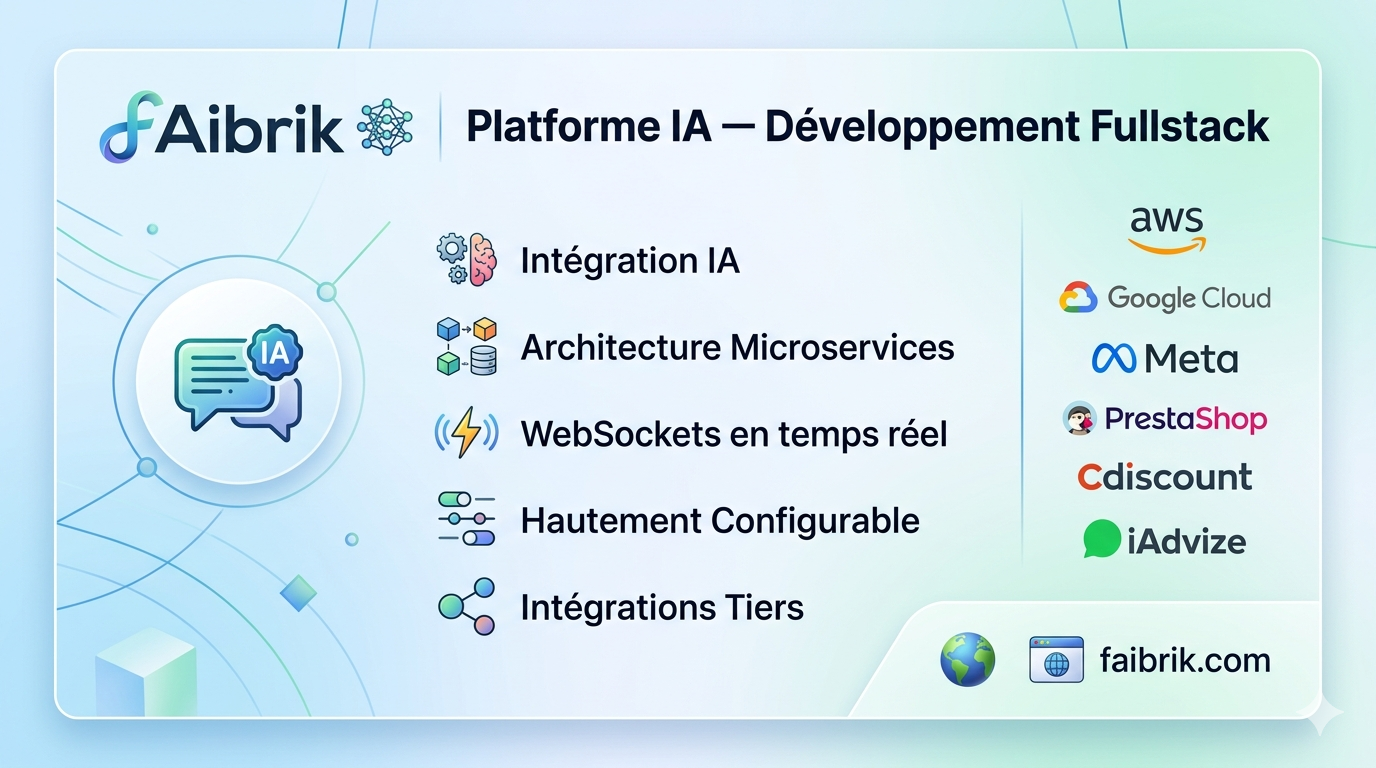Click the 'Hautement Configurable' text
This screenshot has width=1376, height=768.
(720, 520)
